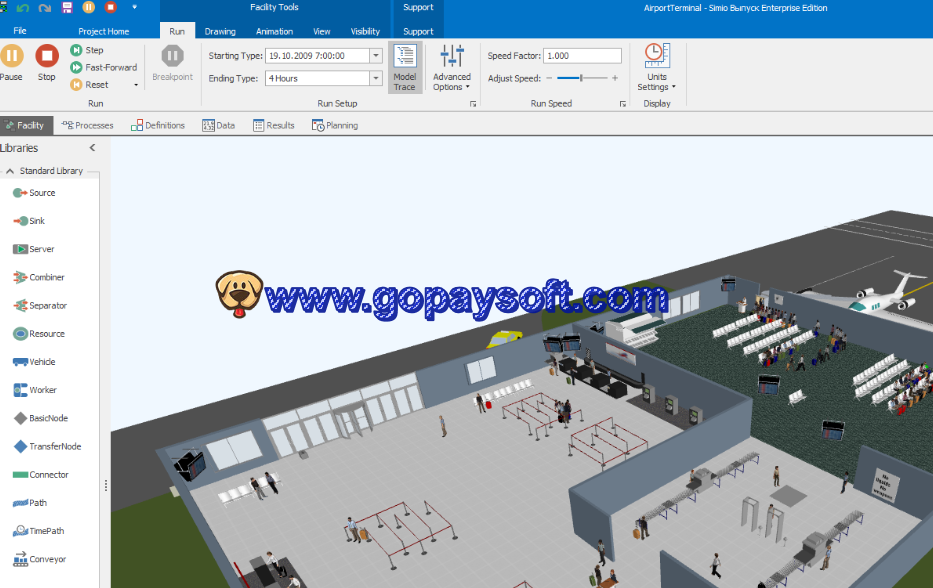Click the Ending Type 4 Hours field
The image size is (933, 588).
pos(317,78)
